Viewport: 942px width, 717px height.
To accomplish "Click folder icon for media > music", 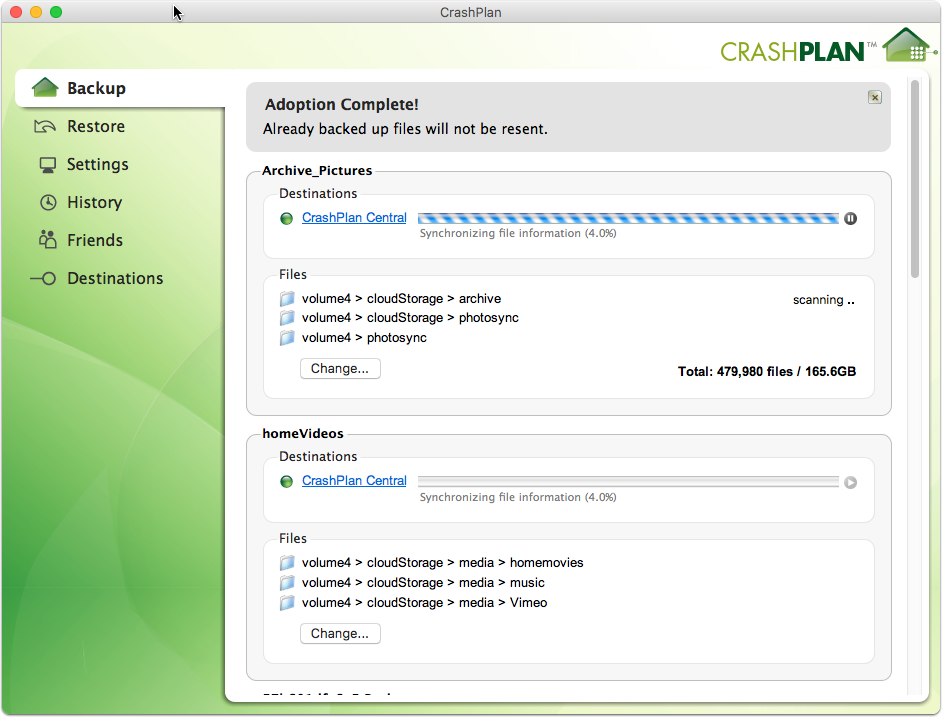I will [287, 583].
